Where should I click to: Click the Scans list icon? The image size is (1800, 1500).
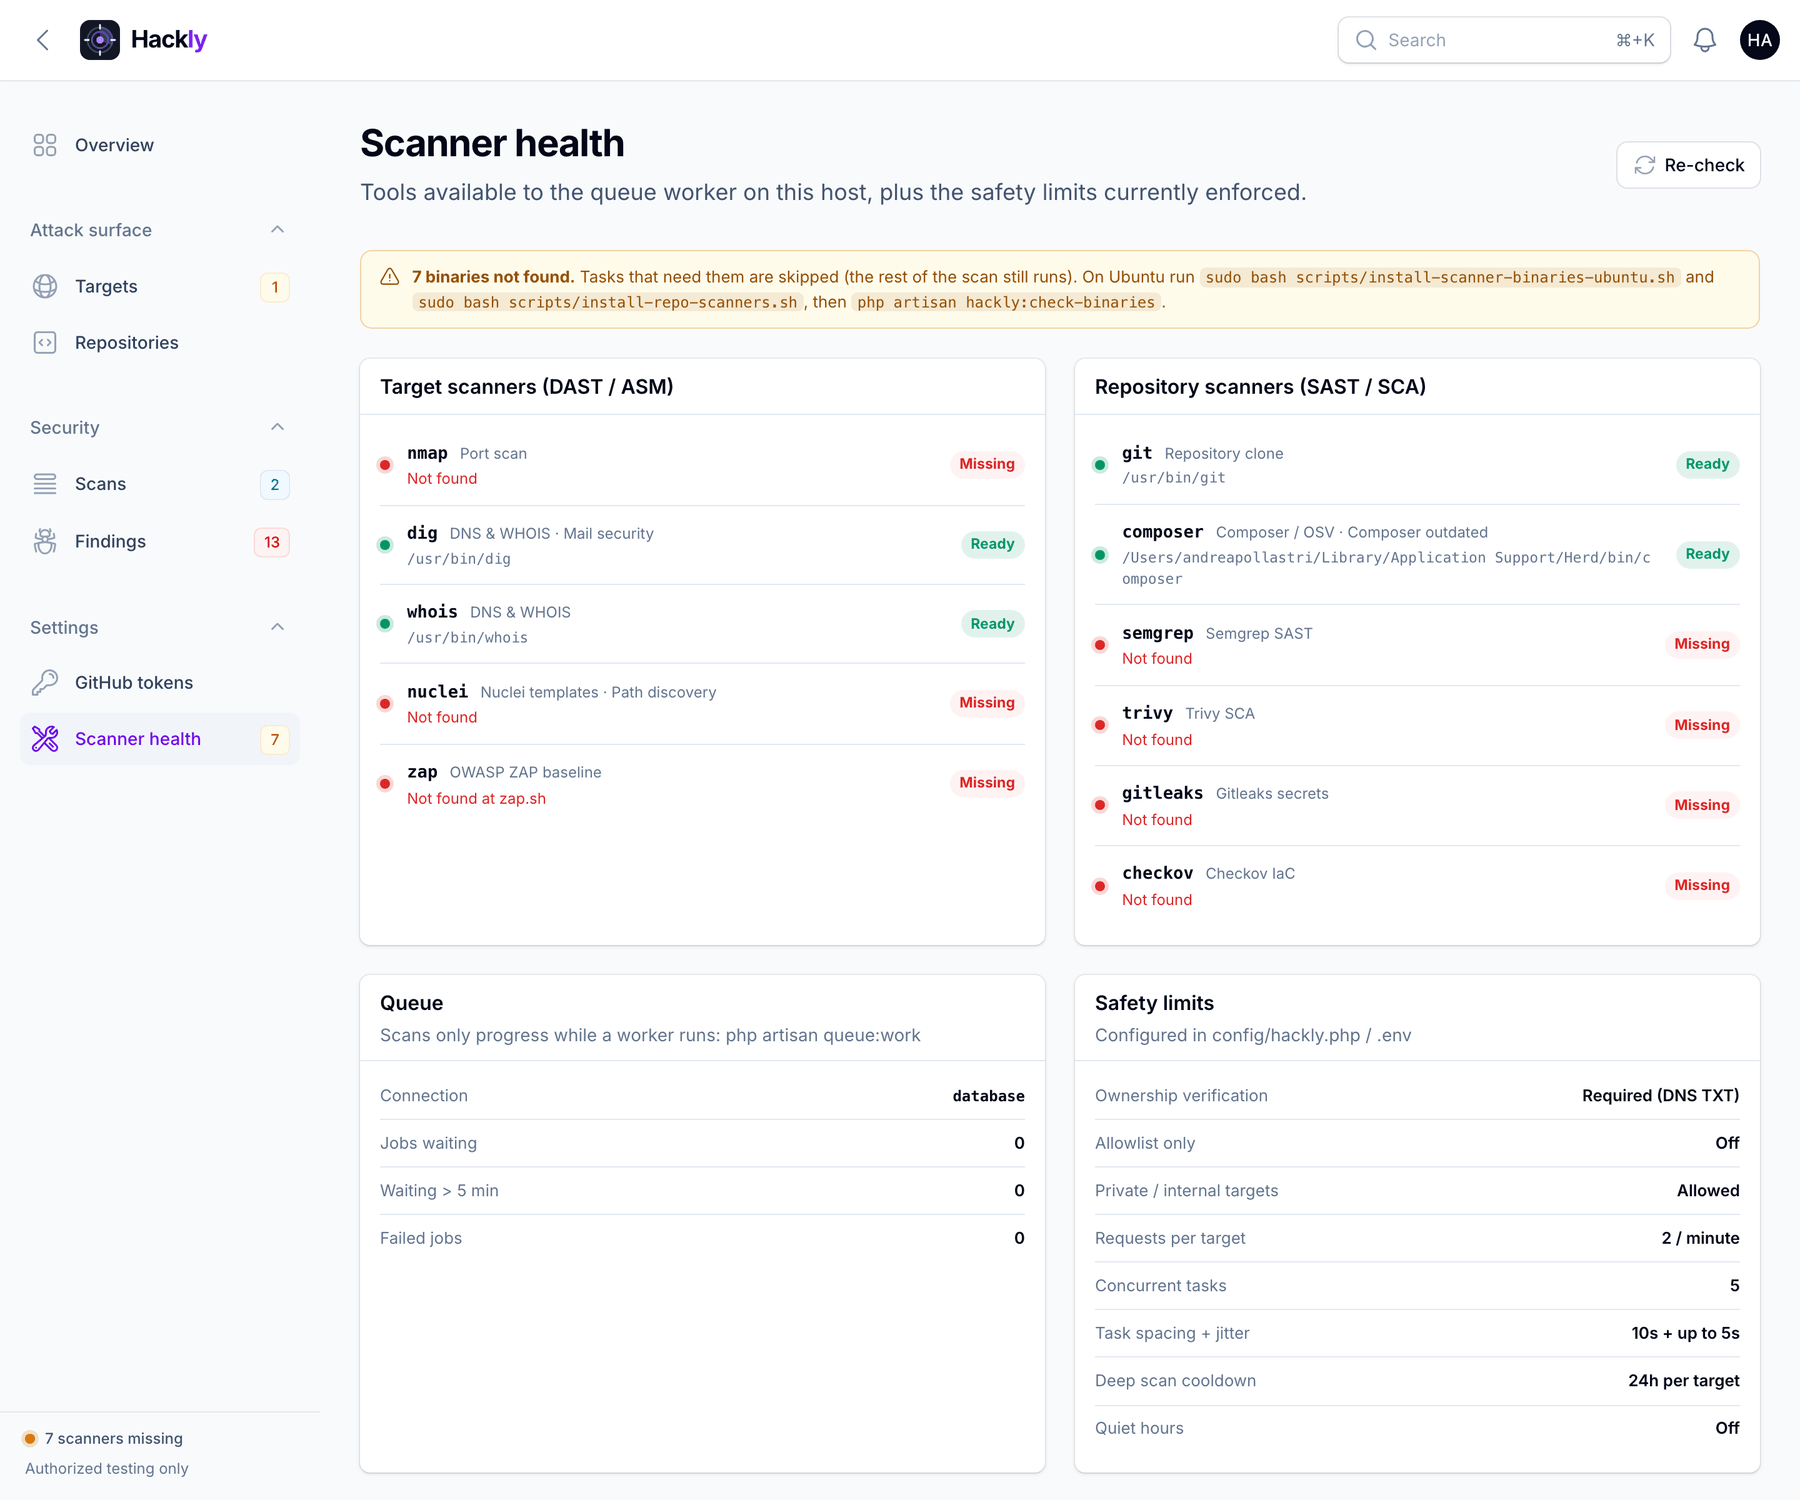(45, 484)
